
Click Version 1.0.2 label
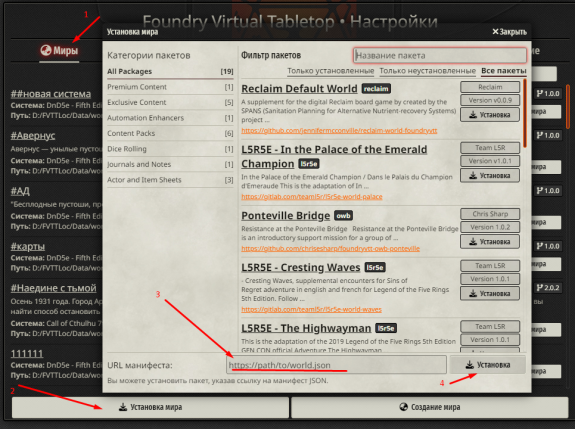pos(490,227)
